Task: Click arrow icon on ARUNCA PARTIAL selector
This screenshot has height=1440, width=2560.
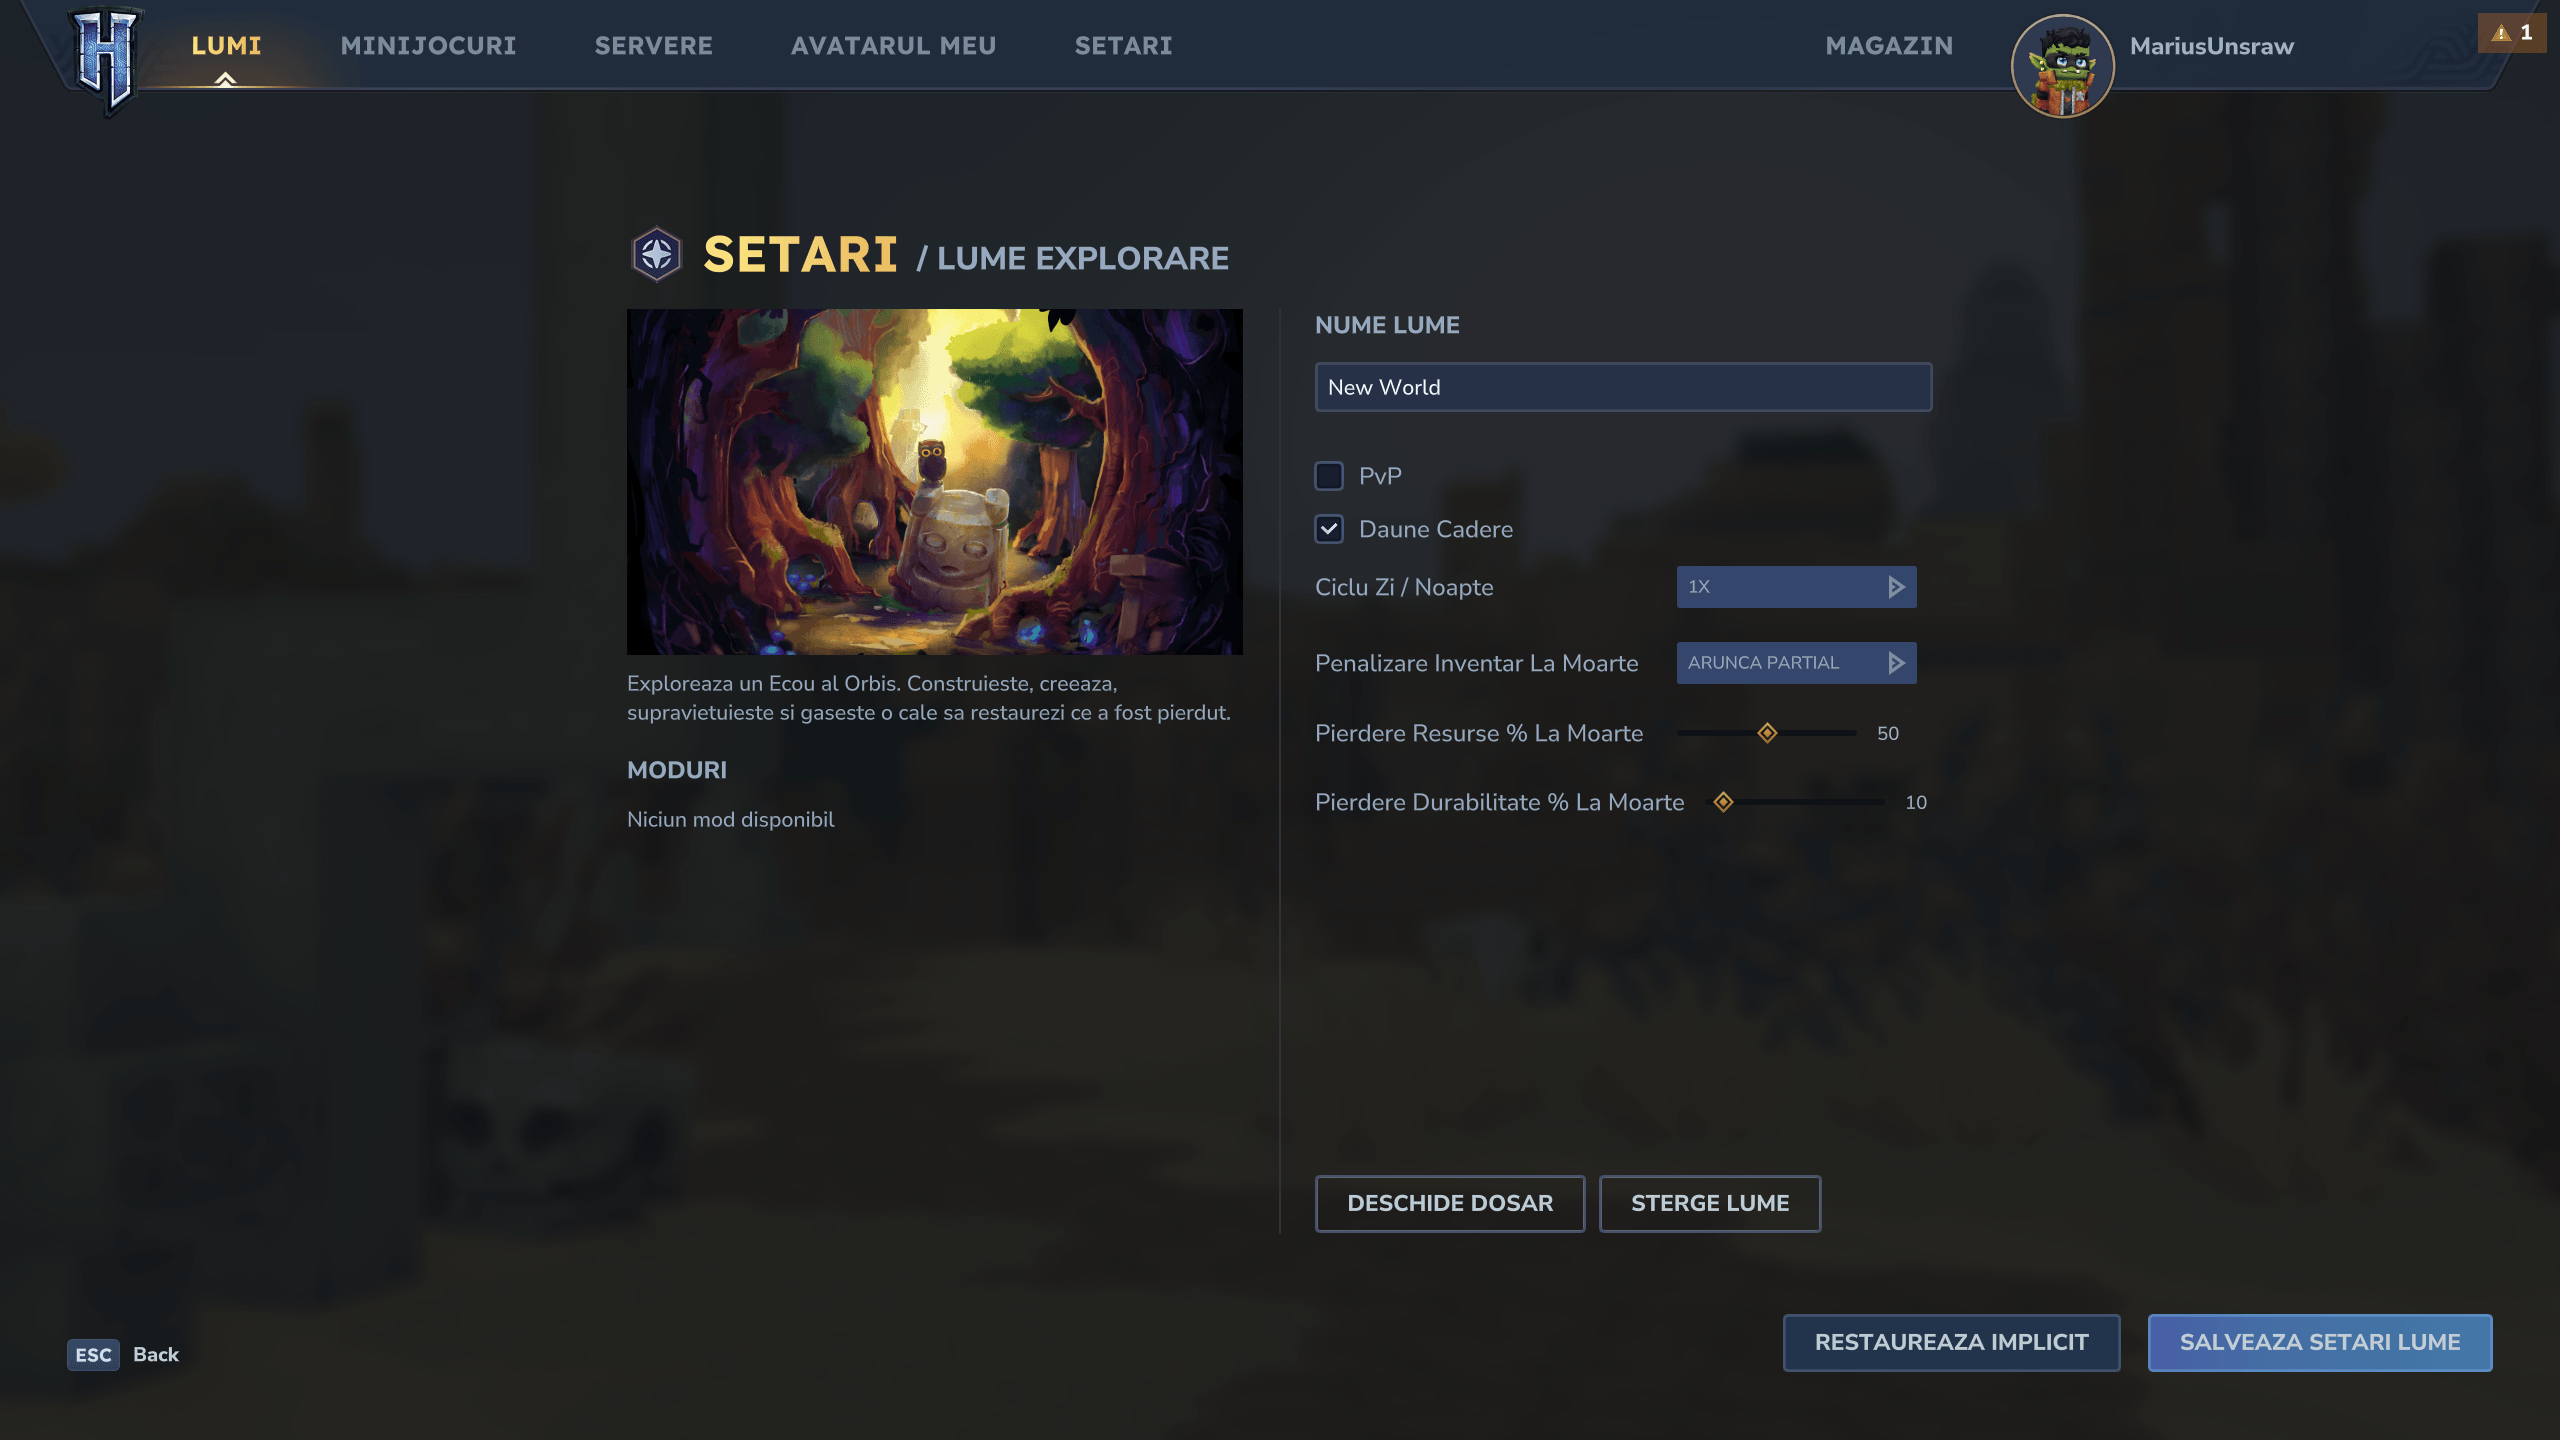Action: coord(1895,663)
